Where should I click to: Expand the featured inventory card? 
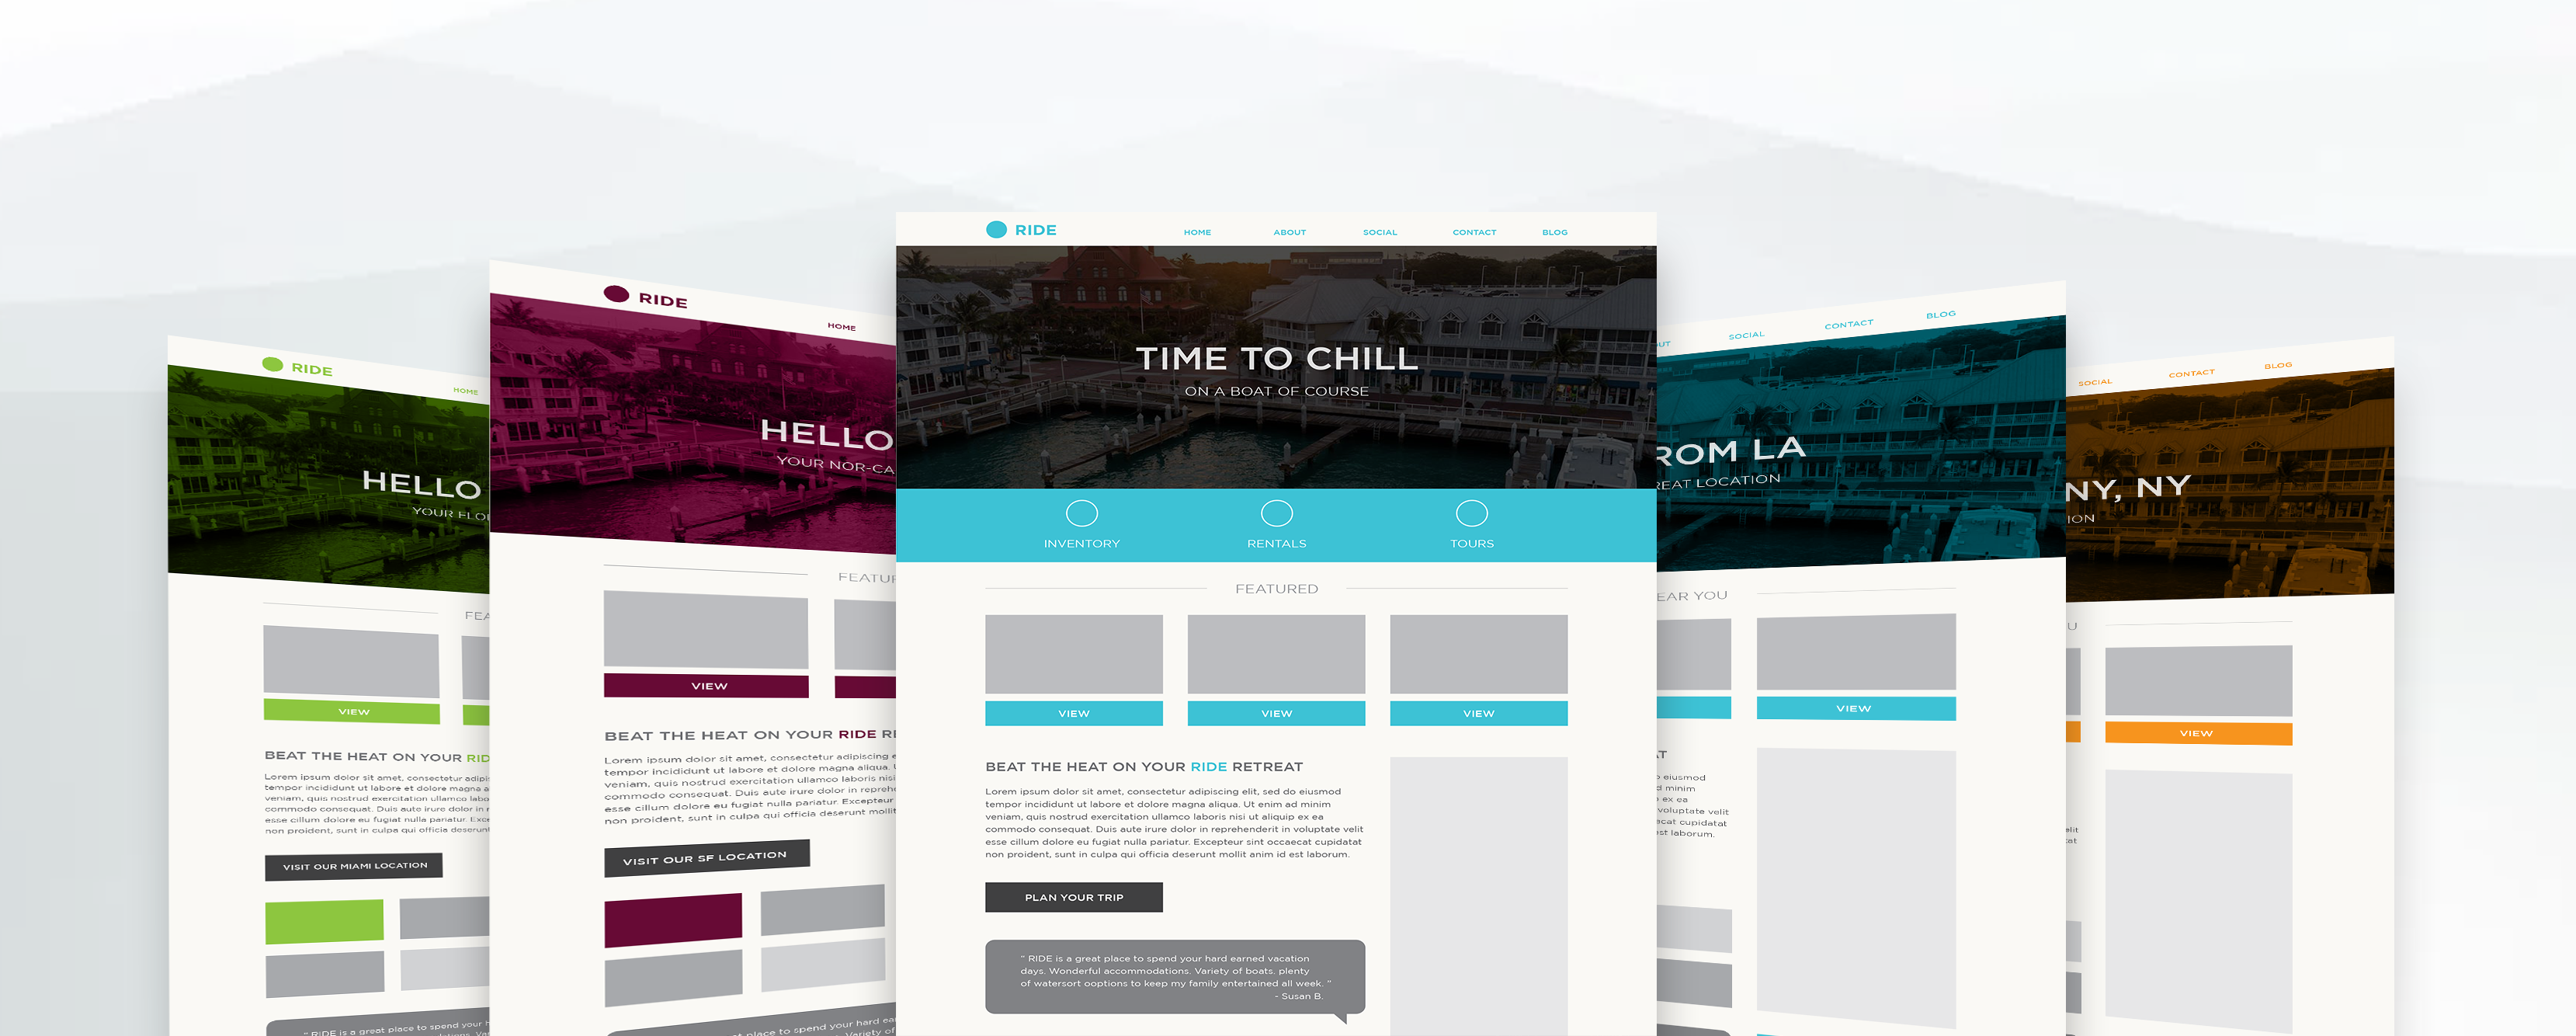coord(1076,712)
